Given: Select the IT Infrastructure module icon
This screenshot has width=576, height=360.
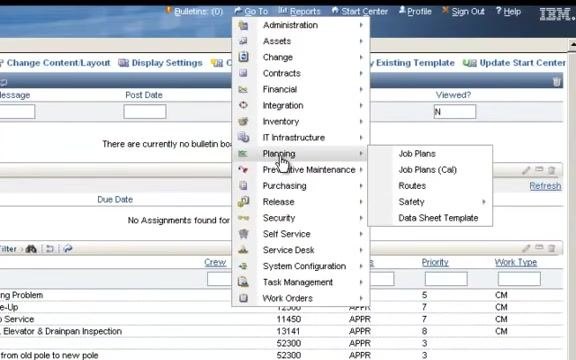Looking at the screenshot, I should [x=243, y=137].
